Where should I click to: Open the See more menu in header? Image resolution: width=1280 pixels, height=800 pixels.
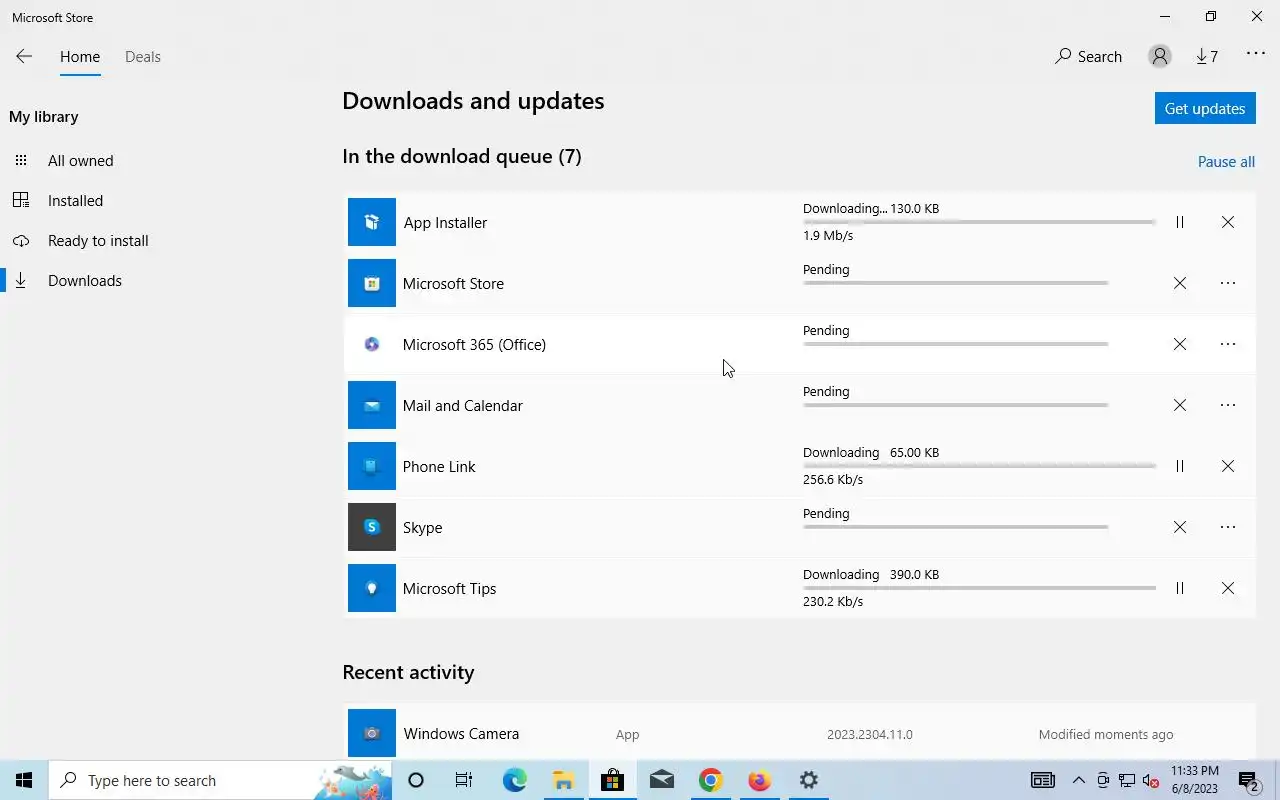1256,54
